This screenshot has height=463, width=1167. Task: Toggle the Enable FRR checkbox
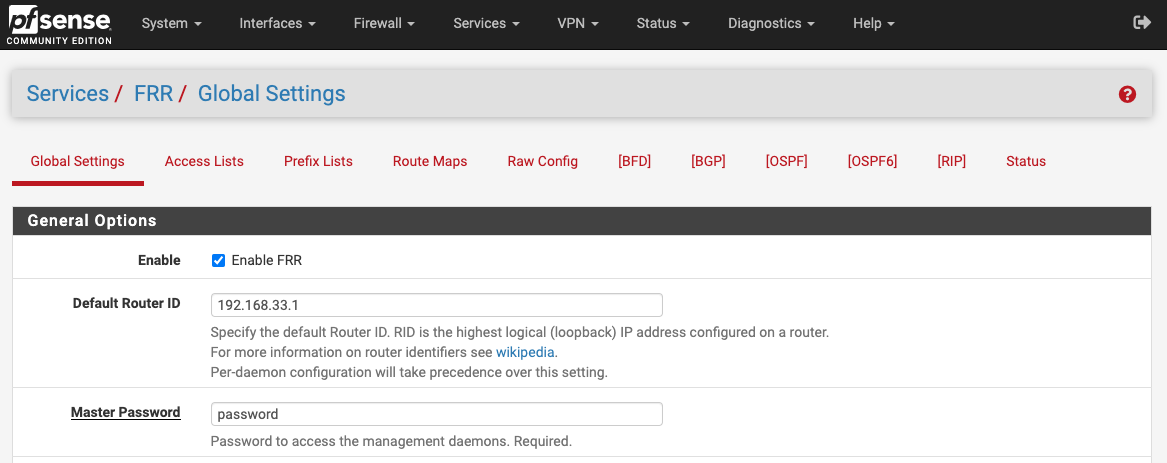click(x=218, y=260)
